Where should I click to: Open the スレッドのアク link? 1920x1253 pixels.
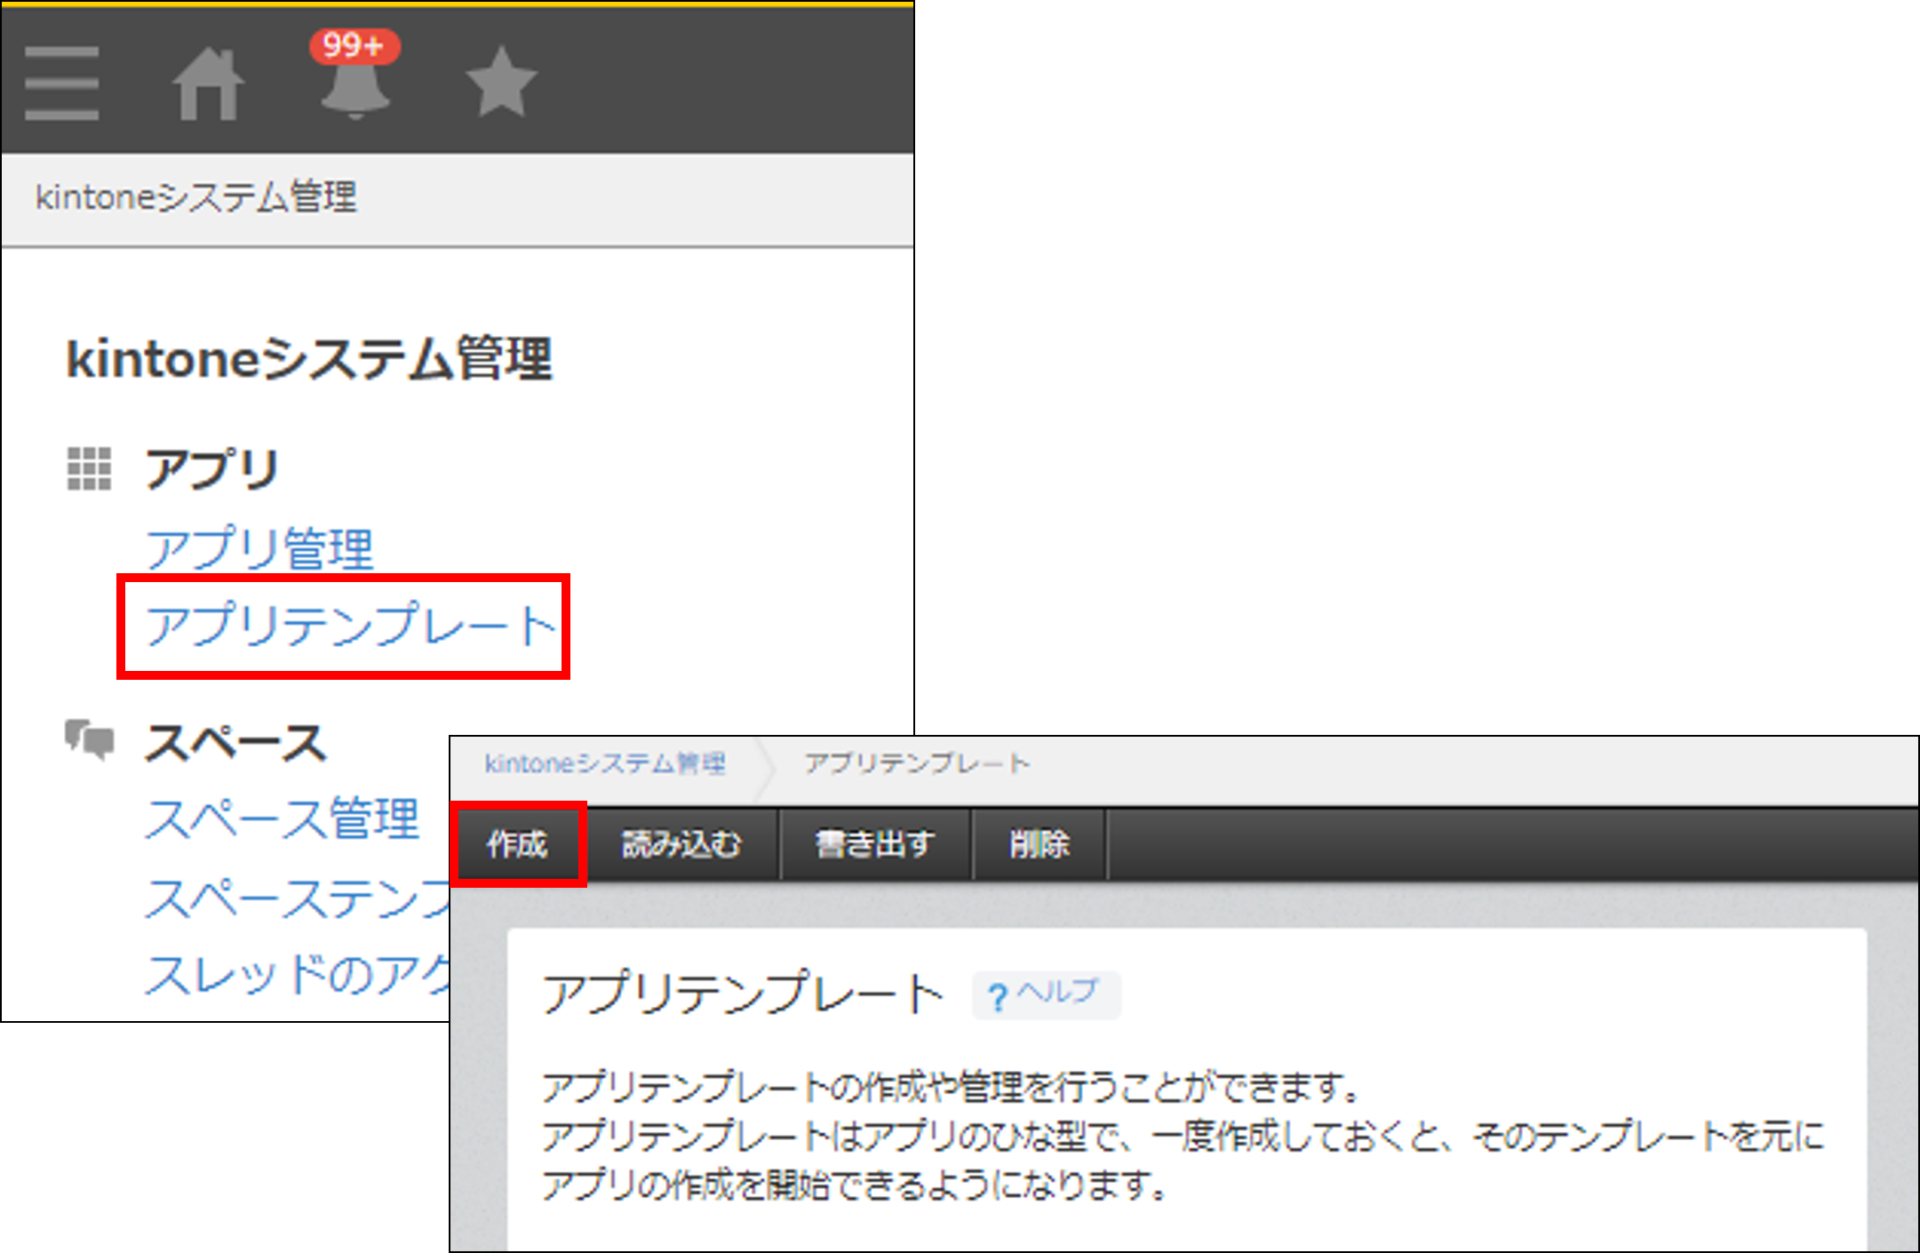point(299,975)
